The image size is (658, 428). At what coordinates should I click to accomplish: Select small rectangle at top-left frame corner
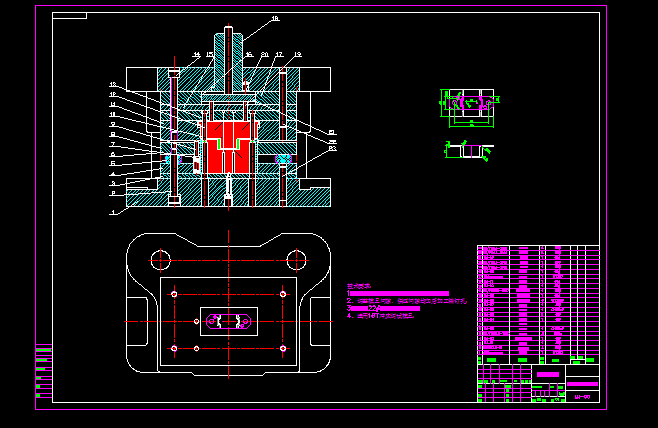point(70,16)
